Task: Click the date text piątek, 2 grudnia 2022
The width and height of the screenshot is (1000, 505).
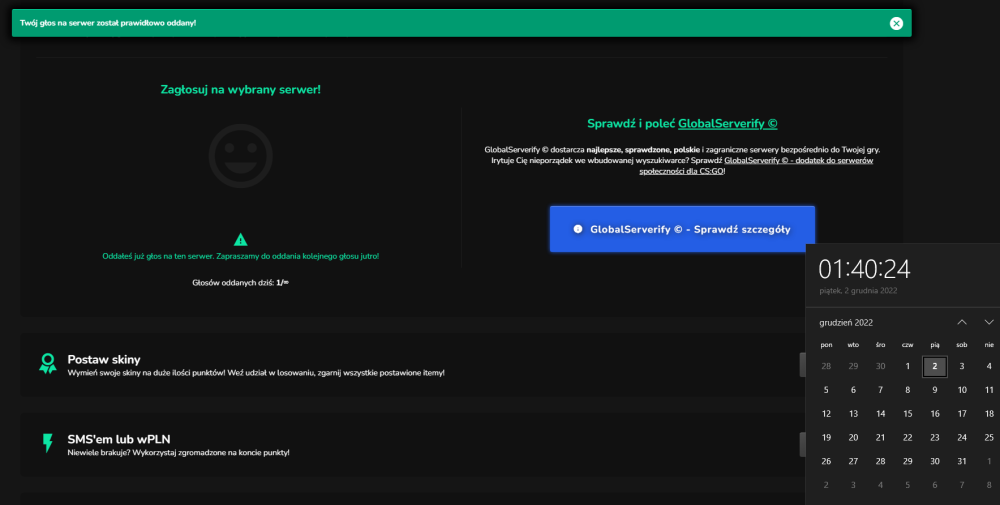Action: tap(858, 291)
